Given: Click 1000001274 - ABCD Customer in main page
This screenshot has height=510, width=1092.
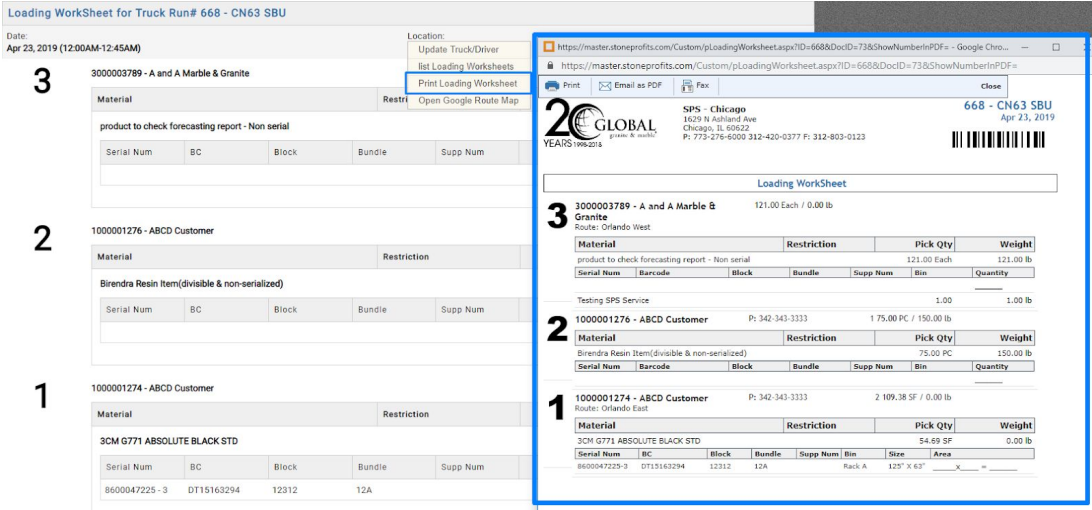Looking at the screenshot, I should click(x=153, y=387).
